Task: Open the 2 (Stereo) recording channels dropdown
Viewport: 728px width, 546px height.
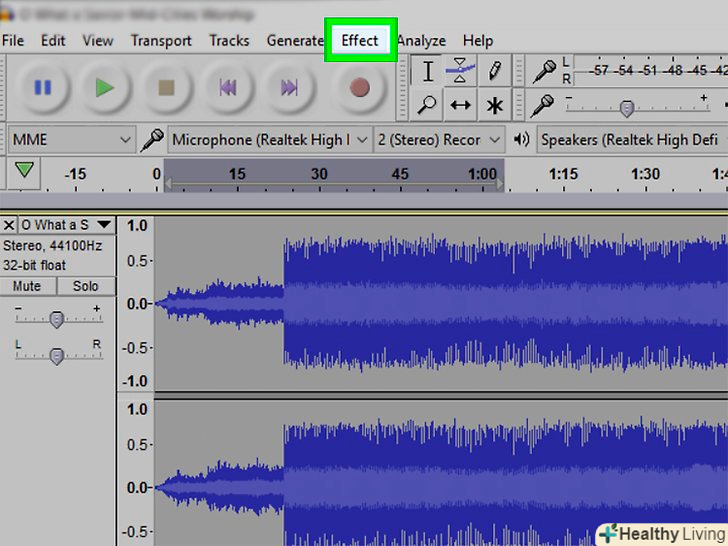Action: (x=439, y=139)
